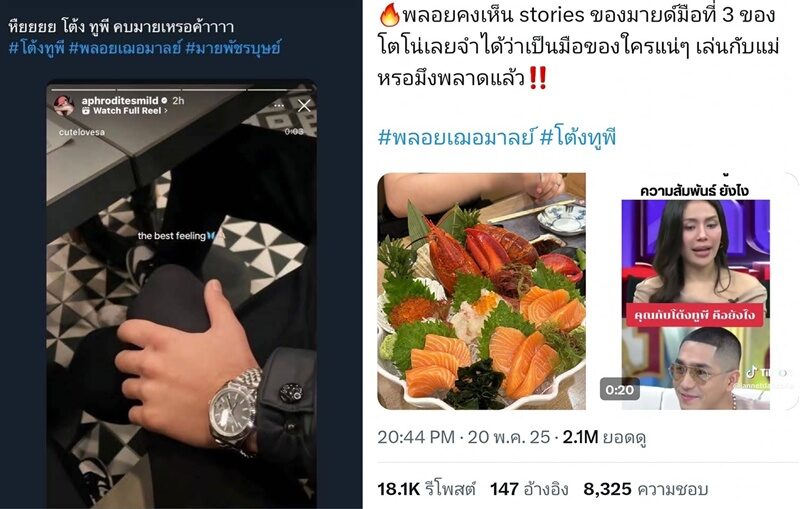The width and height of the screenshot is (800, 509).
Task: Close the Instagram story with X icon
Action: (x=304, y=106)
